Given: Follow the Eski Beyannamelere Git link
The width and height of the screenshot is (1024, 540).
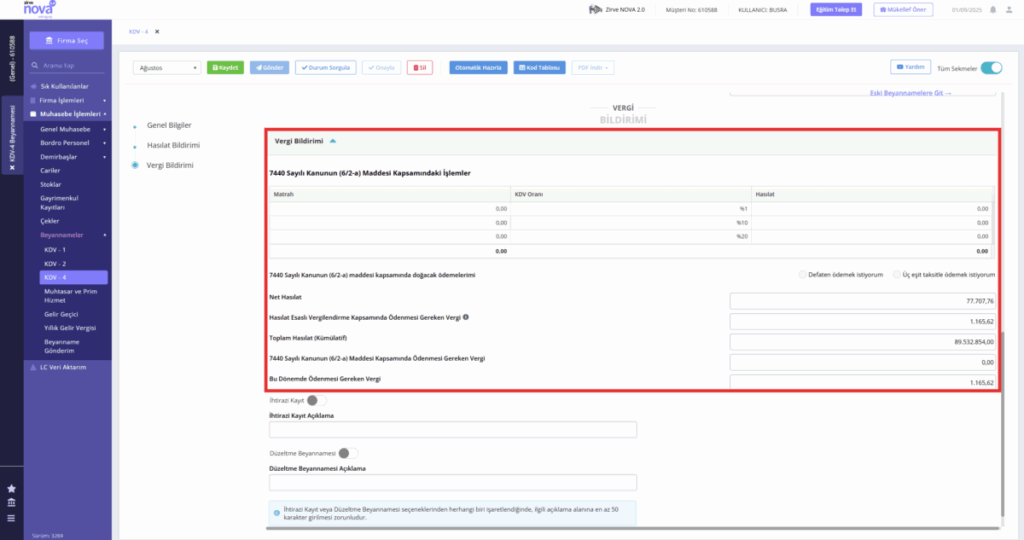Looking at the screenshot, I should 910,93.
